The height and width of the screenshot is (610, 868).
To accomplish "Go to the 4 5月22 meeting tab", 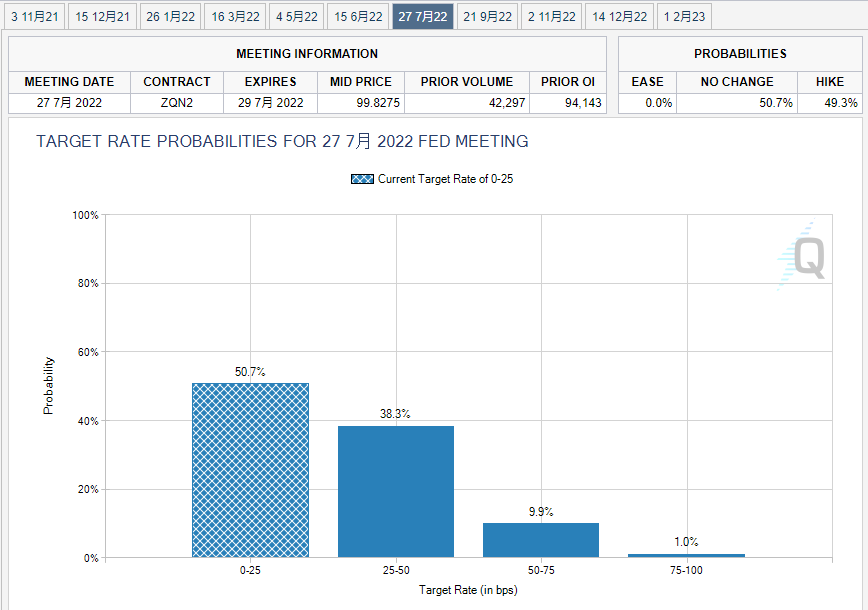I will pos(297,16).
